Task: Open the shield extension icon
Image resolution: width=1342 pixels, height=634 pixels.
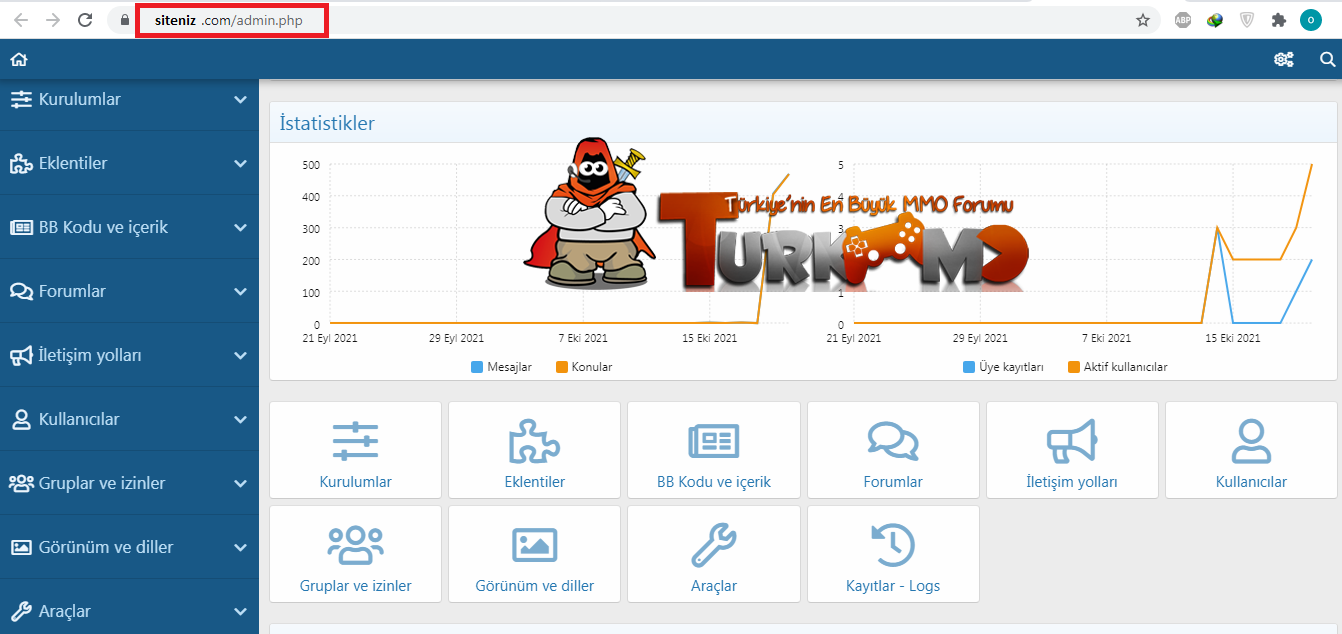Action: point(1246,20)
